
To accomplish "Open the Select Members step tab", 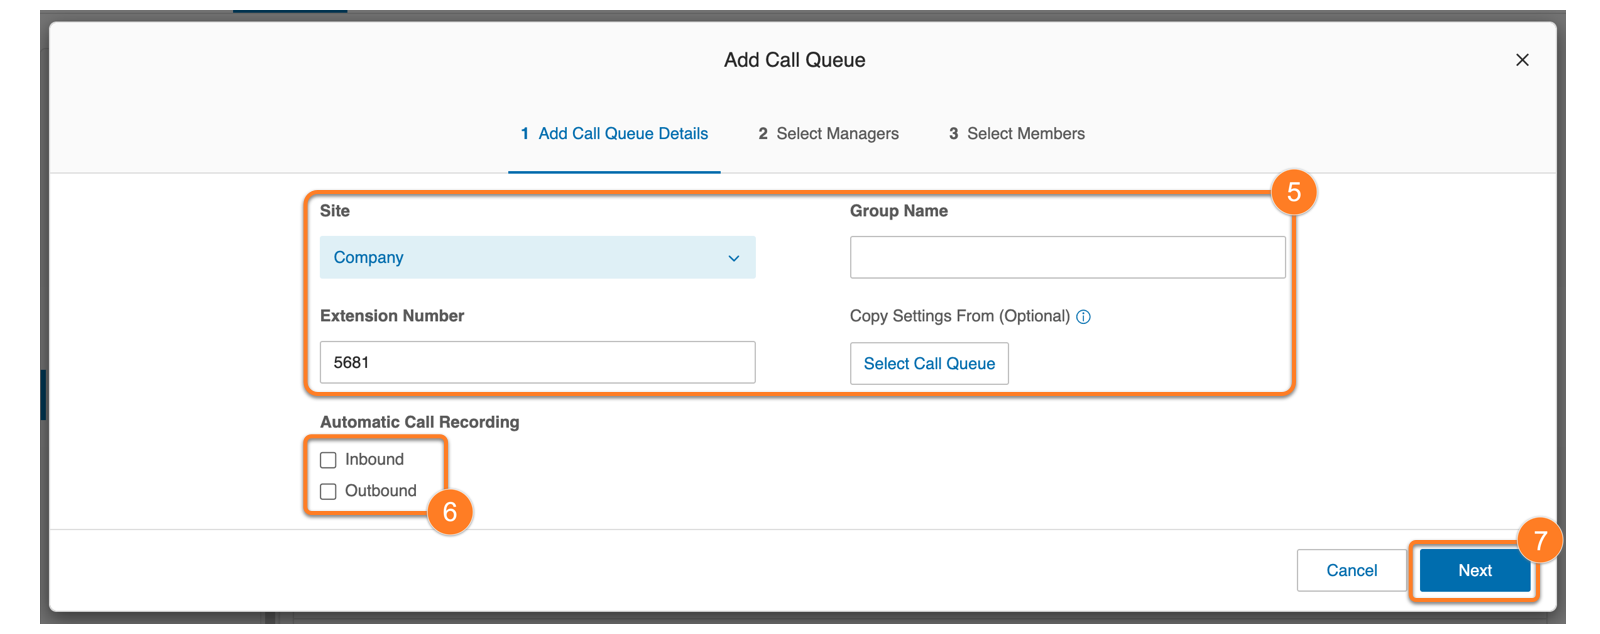I will tap(1016, 134).
